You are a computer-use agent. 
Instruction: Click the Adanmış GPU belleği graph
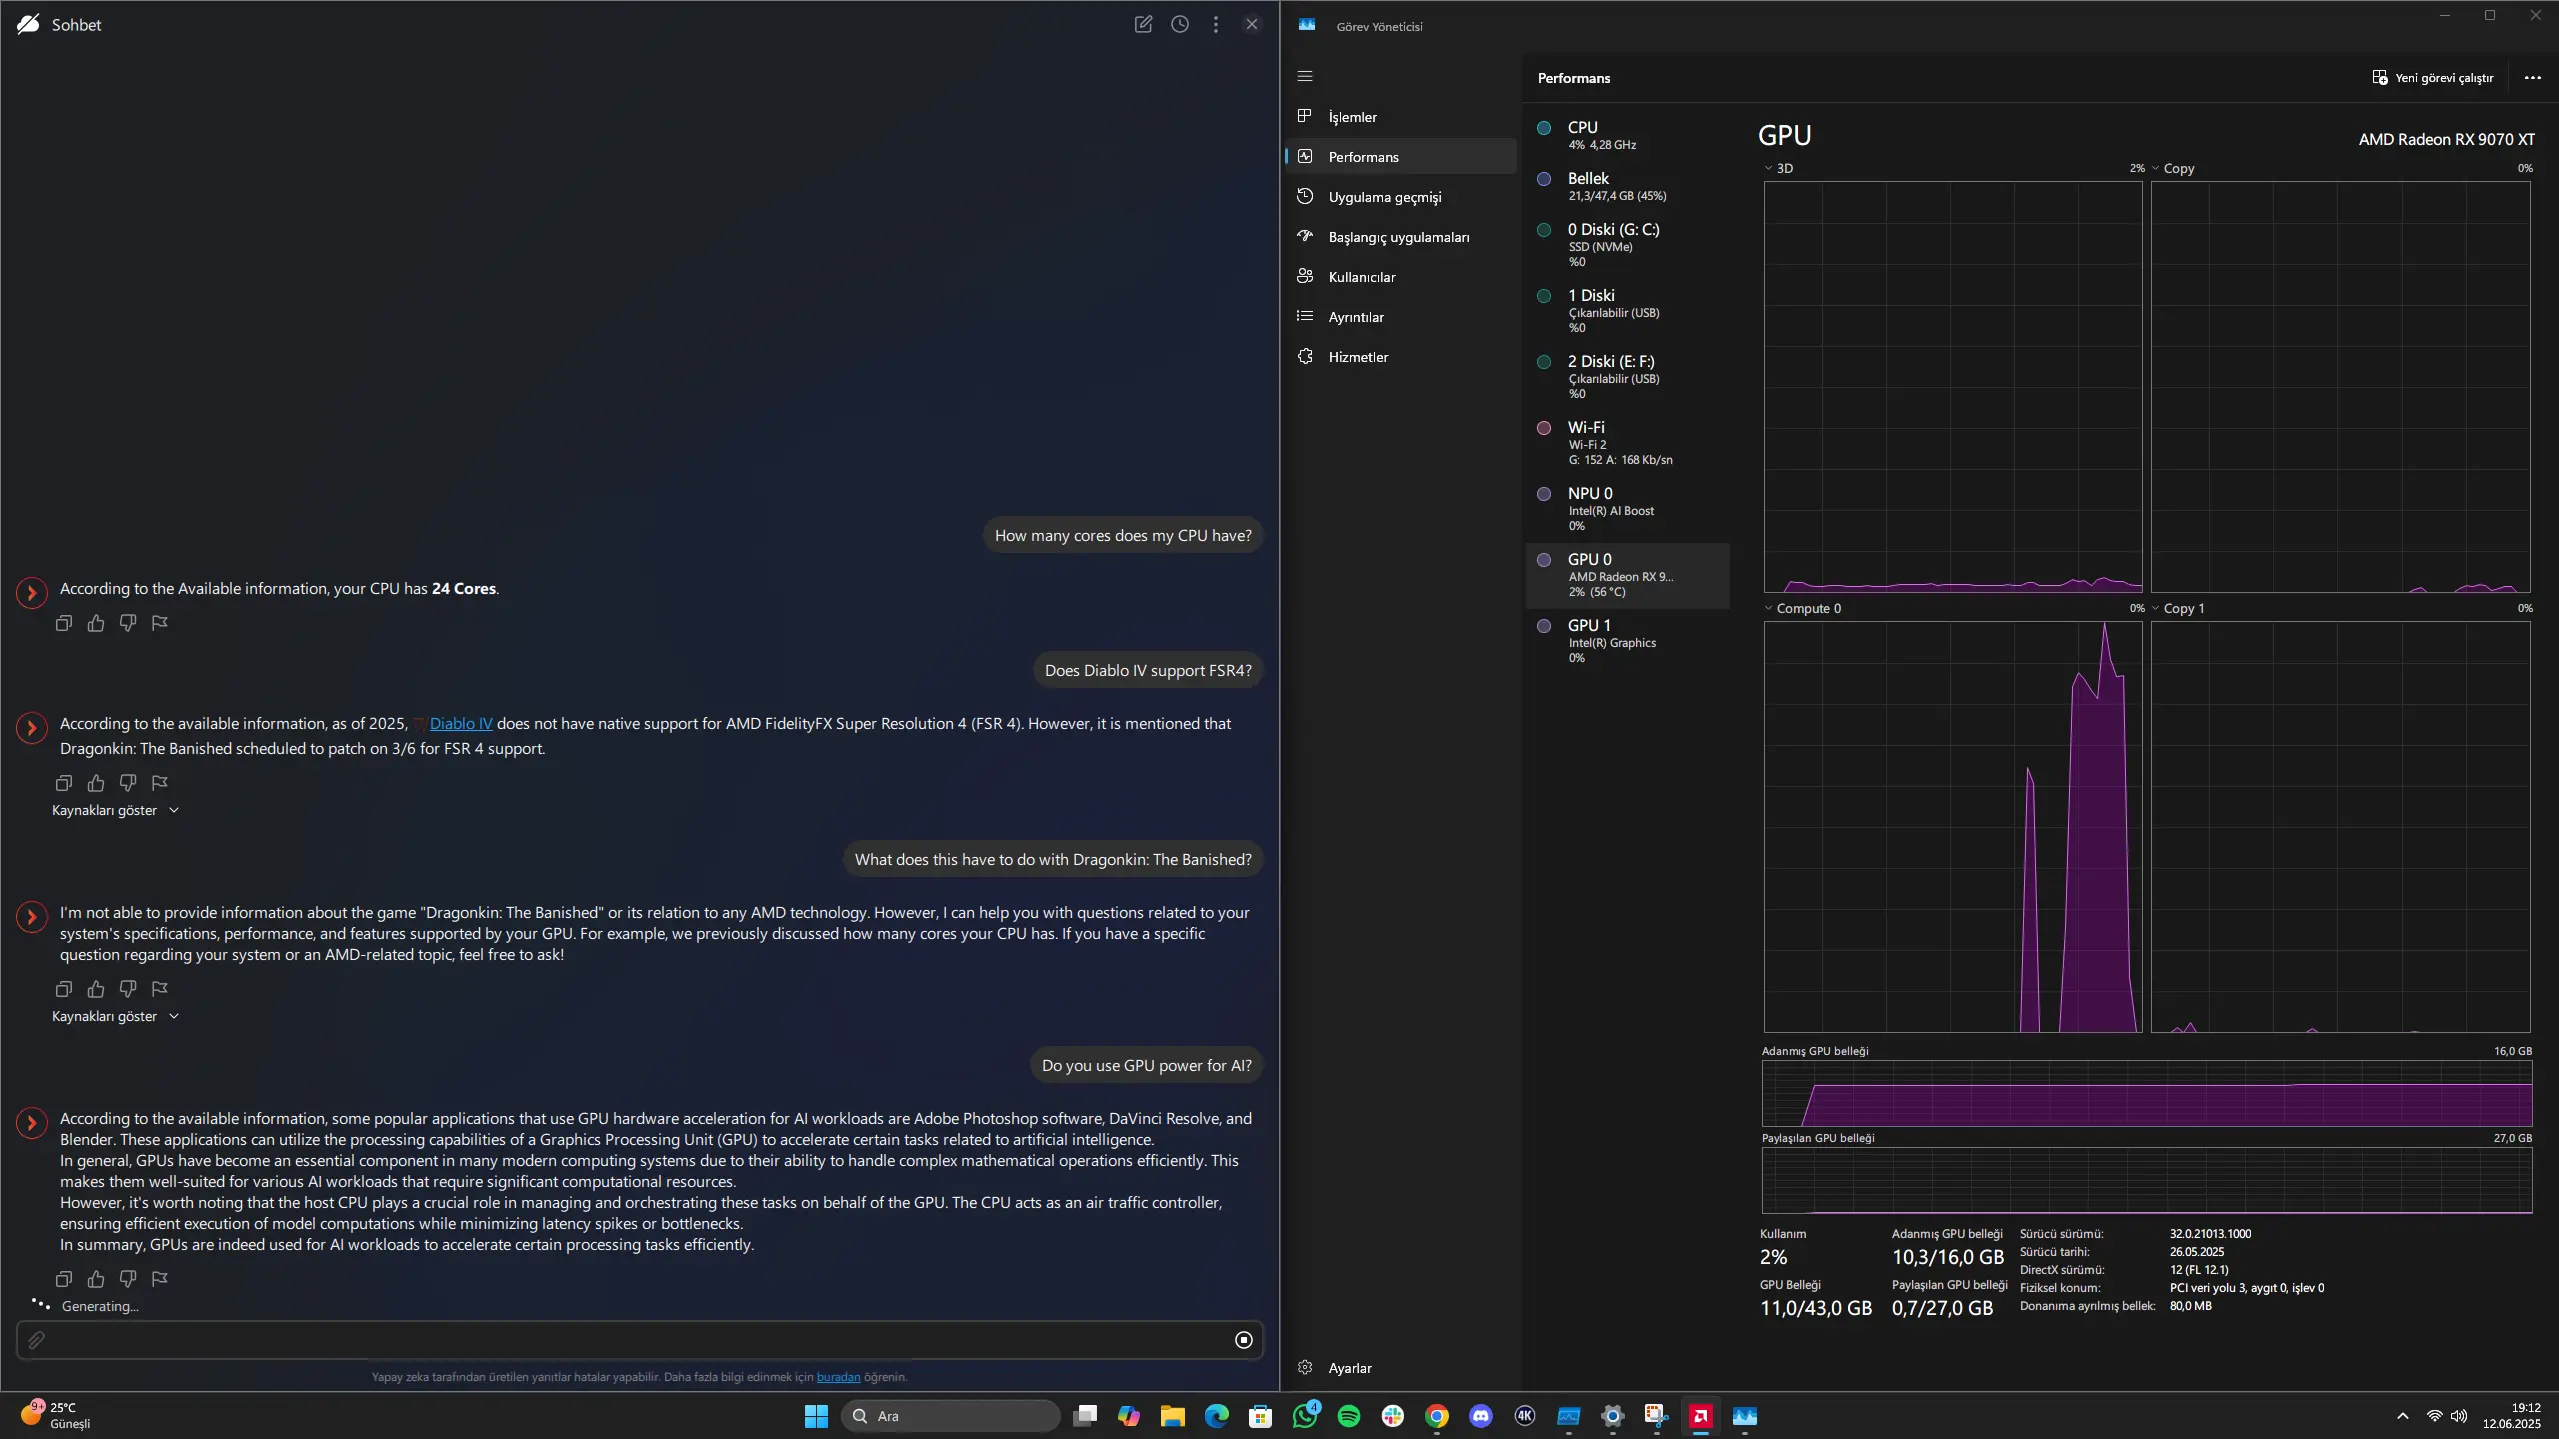[x=2147, y=1094]
